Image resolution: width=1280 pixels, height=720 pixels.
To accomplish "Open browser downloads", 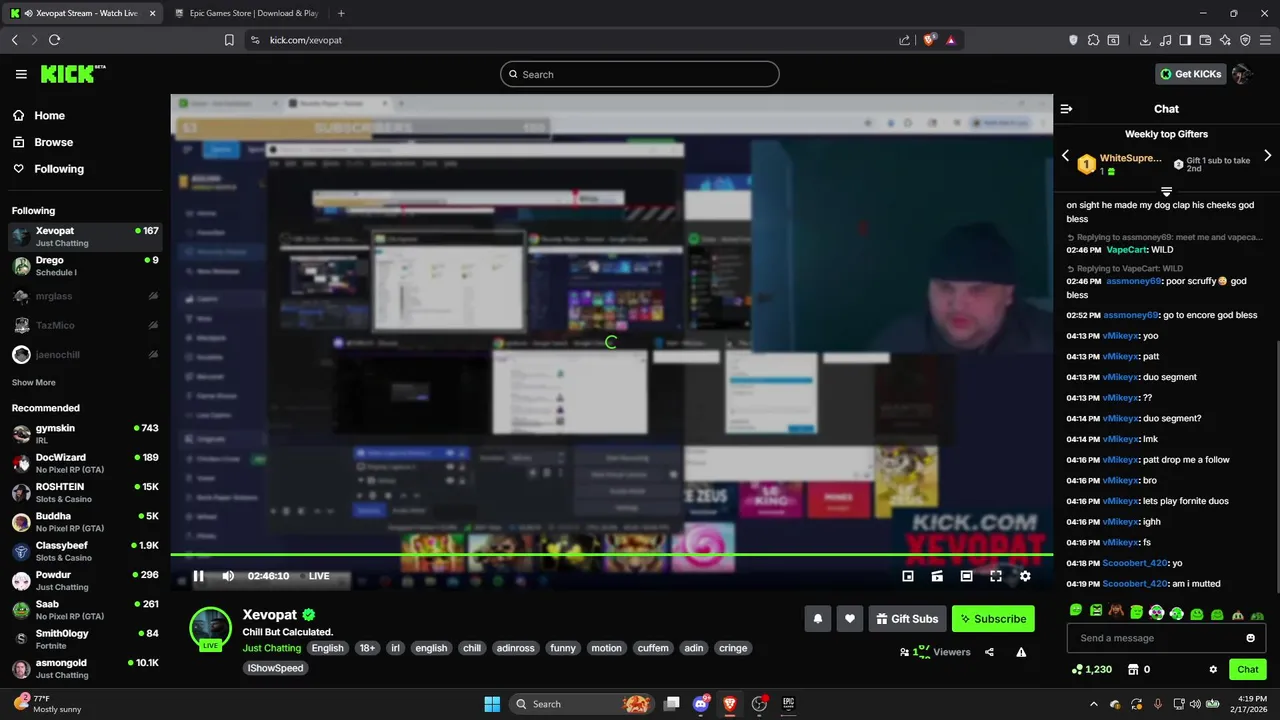I will click(1145, 40).
